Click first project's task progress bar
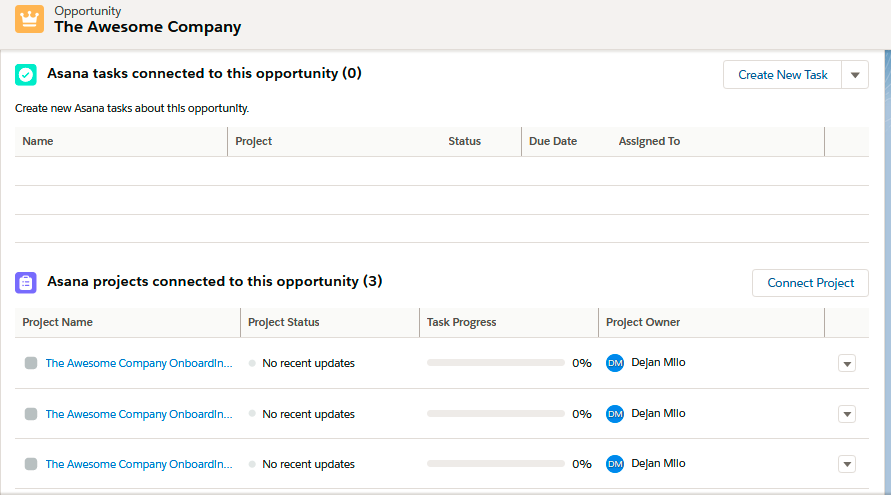891x504 pixels. (x=495, y=364)
